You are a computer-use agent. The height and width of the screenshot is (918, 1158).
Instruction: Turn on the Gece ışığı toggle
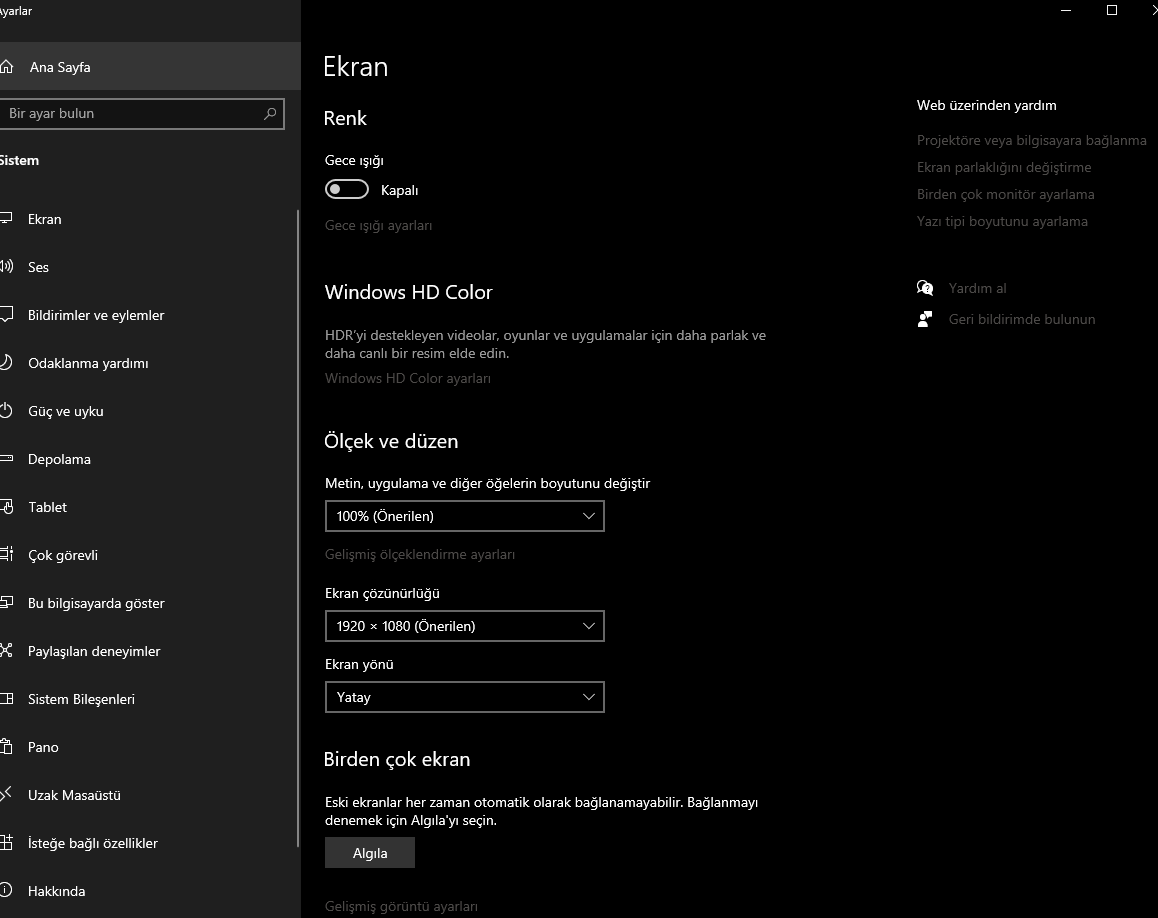tap(347, 190)
